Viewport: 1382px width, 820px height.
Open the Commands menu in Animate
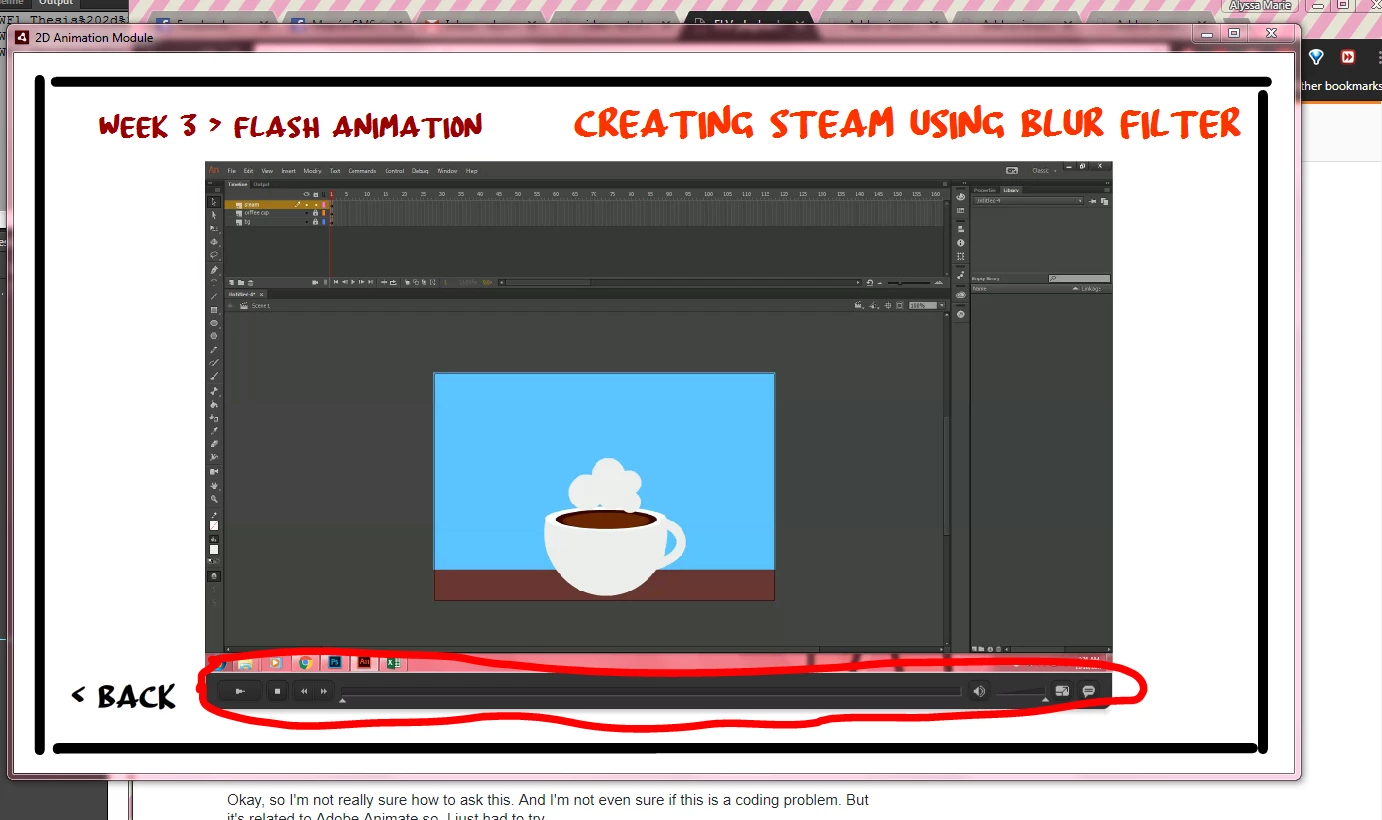coord(362,171)
